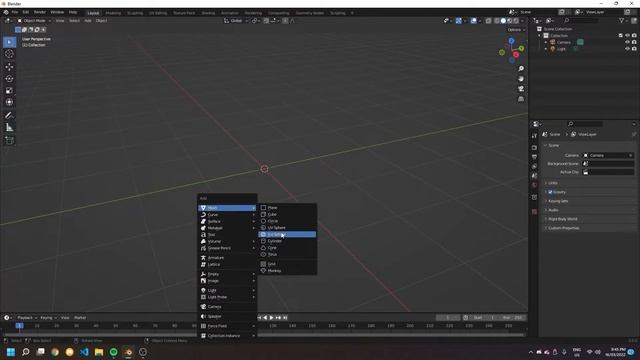
Task: Click the Windows Start button
Action: click(x=11, y=352)
